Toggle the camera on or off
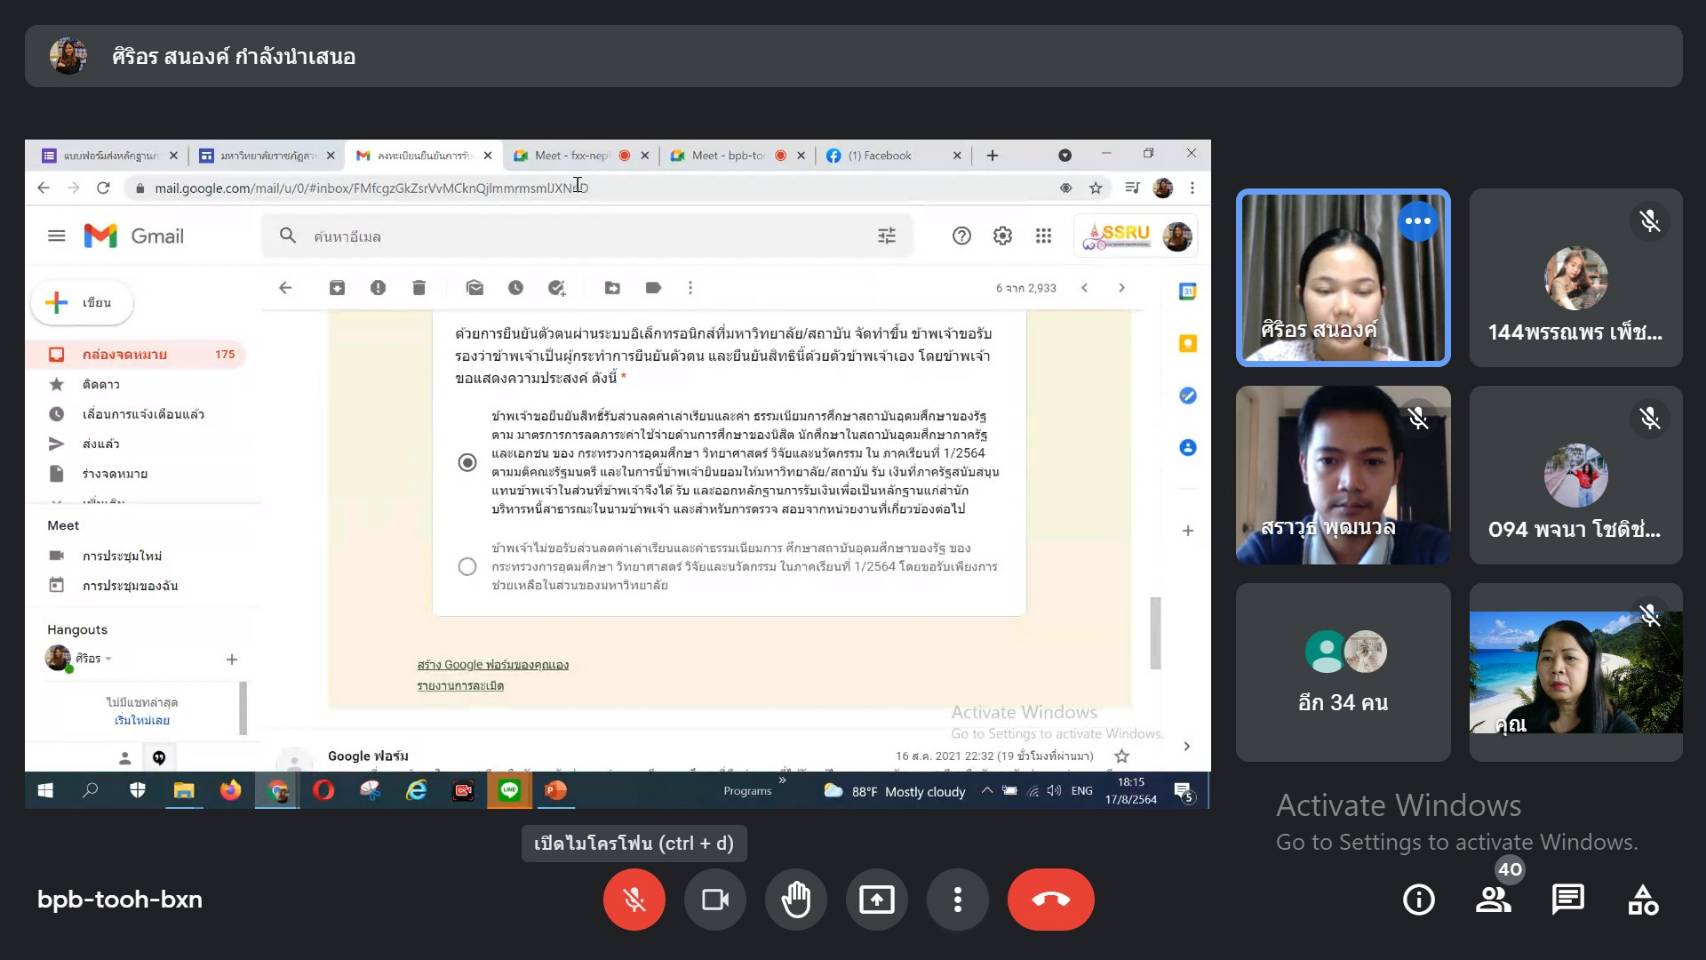This screenshot has width=1706, height=960. (x=715, y=900)
